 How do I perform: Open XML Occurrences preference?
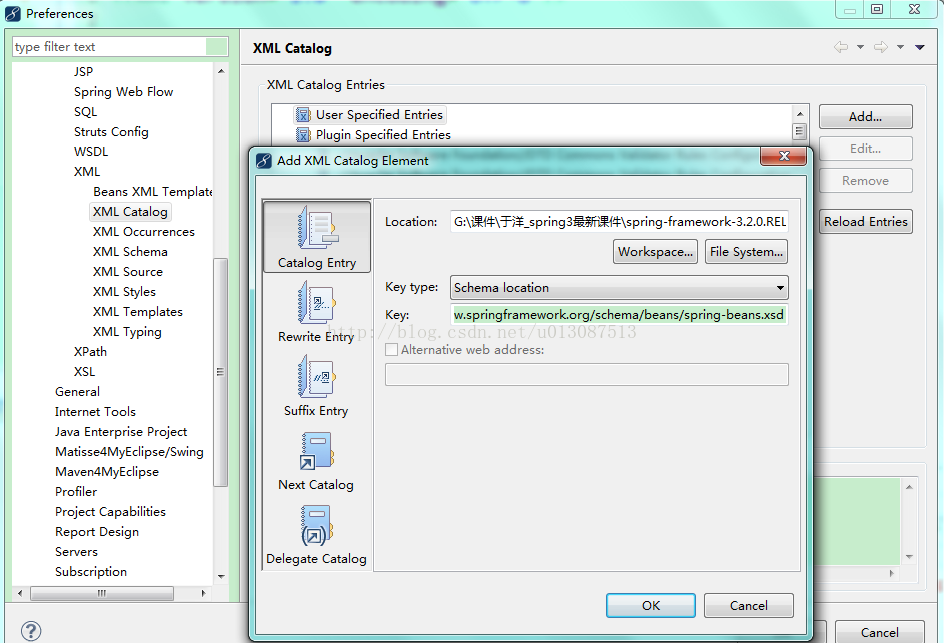(143, 231)
